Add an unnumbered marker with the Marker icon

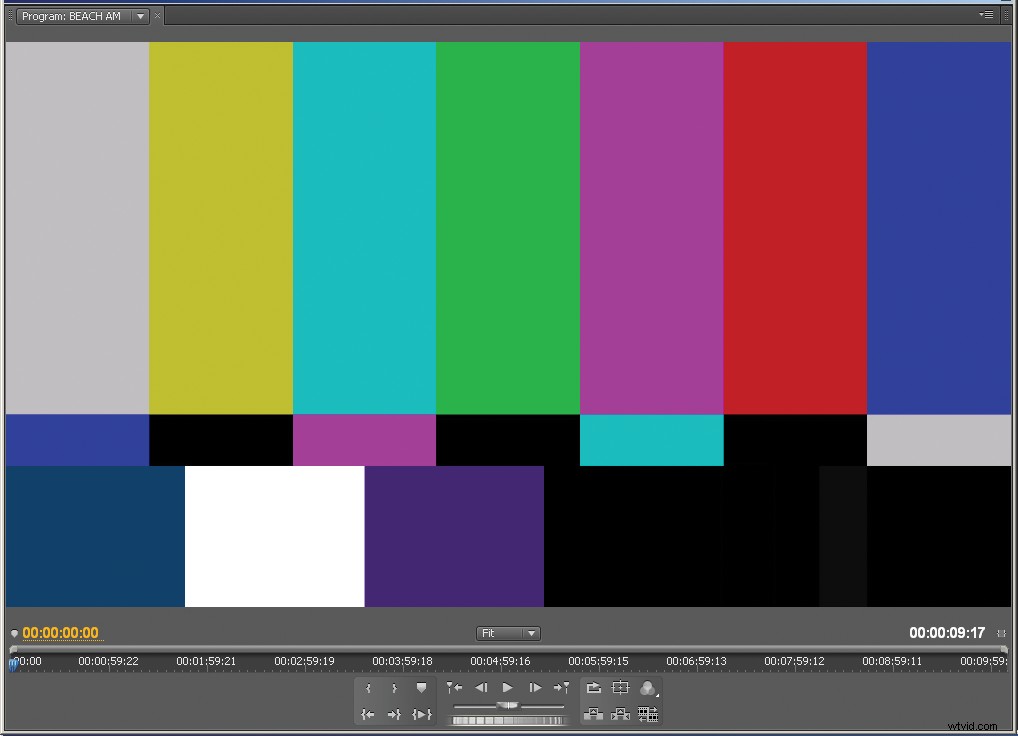[421, 687]
